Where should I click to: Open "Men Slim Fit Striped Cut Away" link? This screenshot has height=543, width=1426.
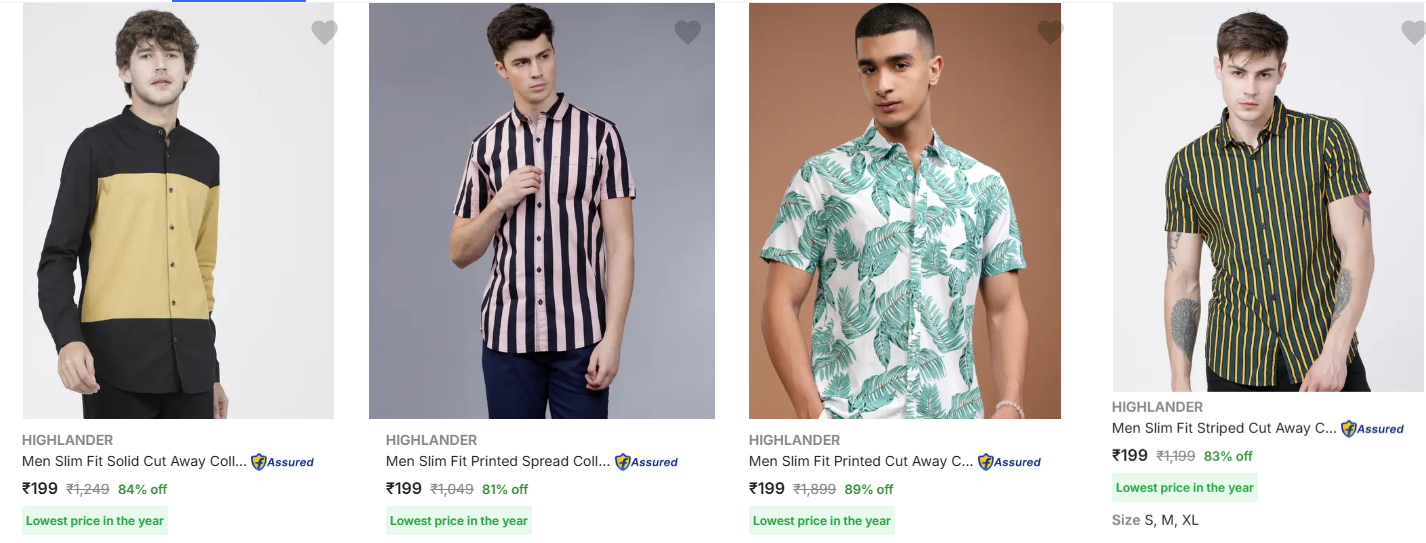pos(1224,428)
